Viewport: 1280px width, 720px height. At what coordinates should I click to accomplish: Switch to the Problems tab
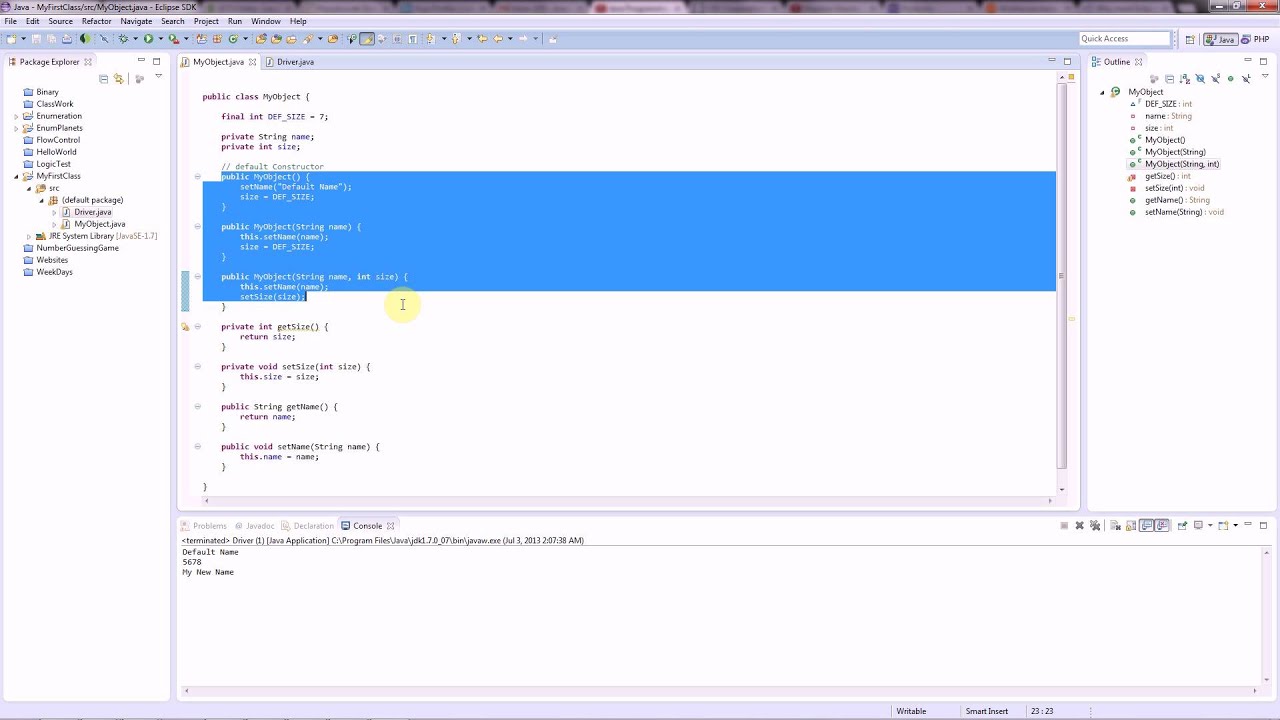[209, 526]
